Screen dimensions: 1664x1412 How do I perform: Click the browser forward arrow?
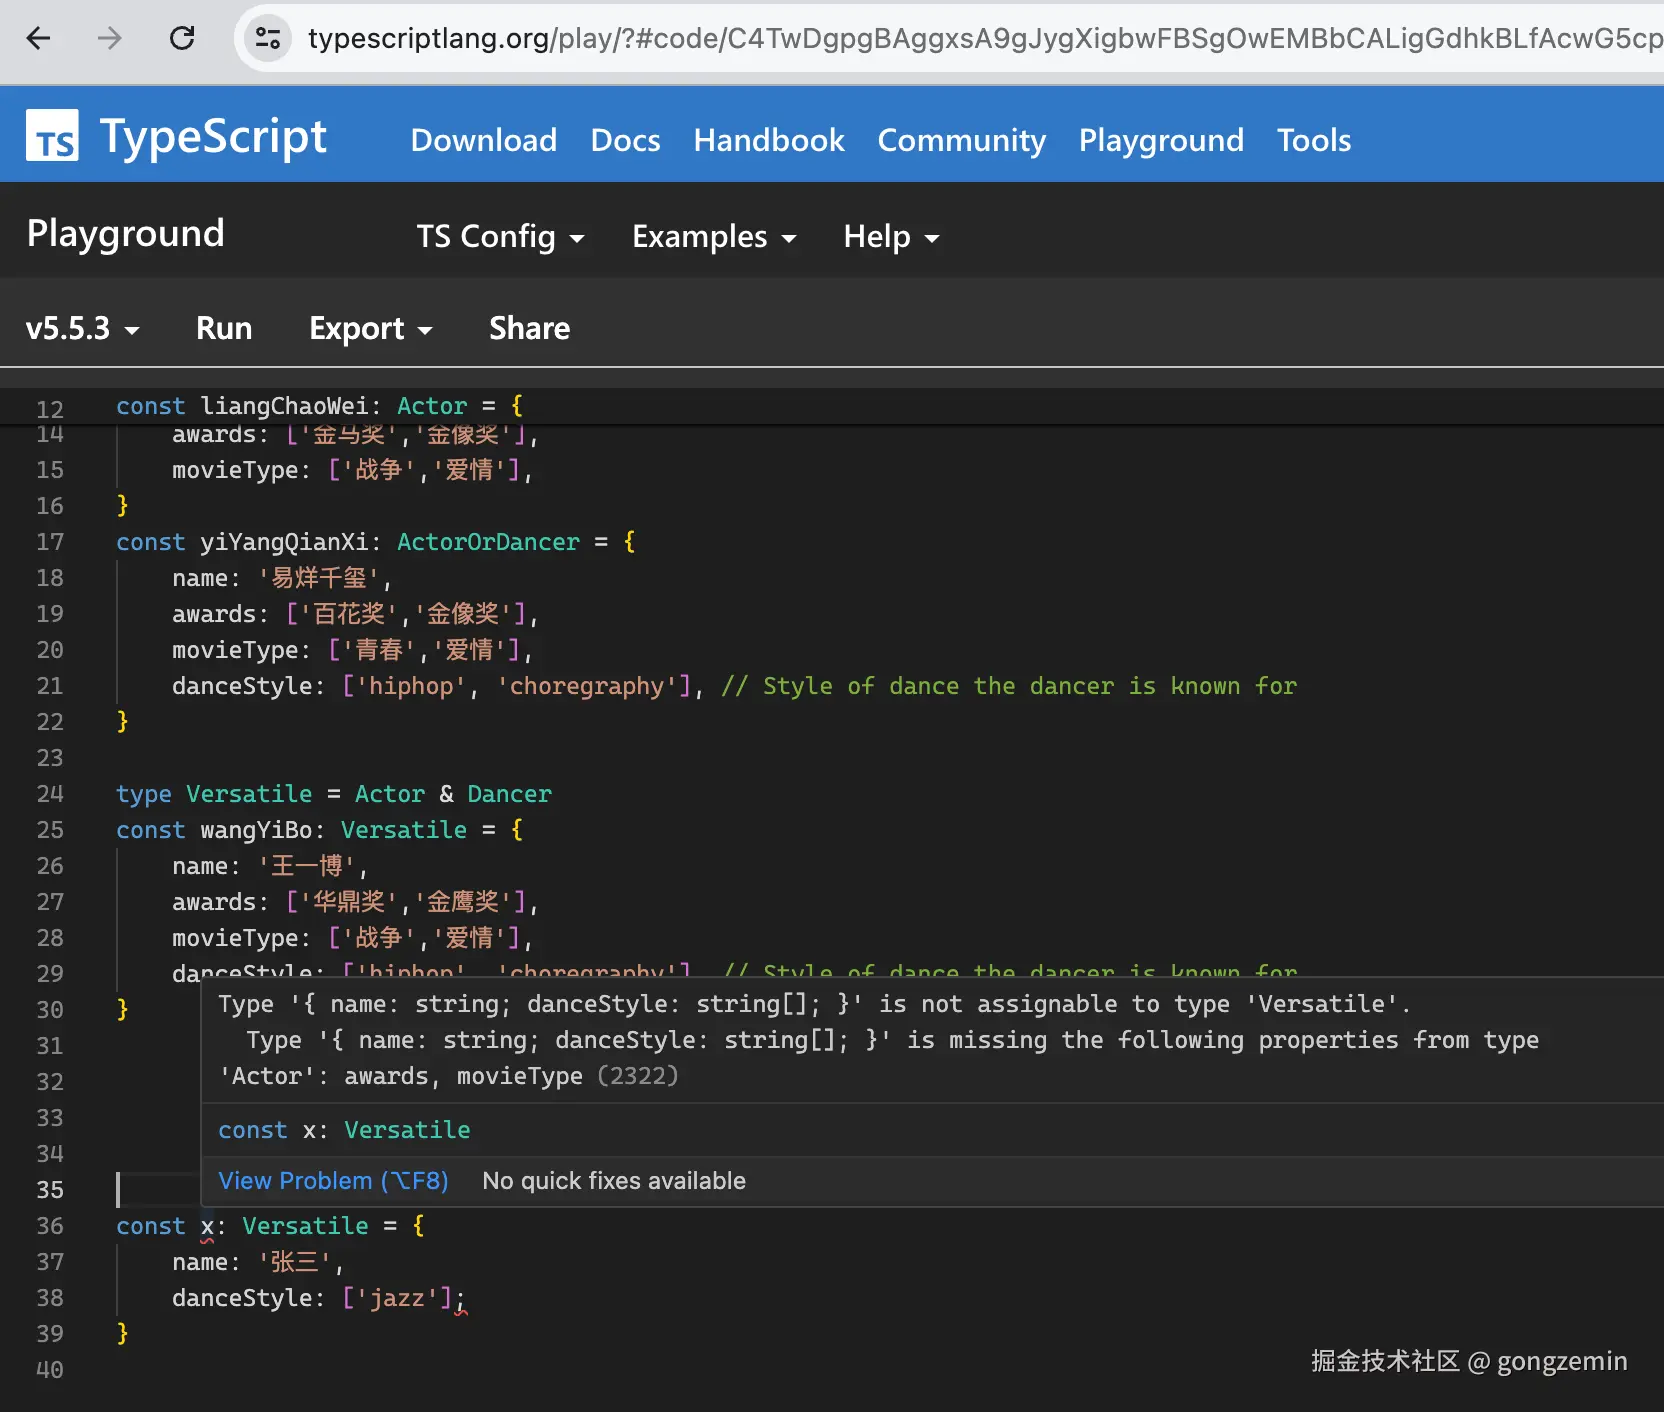pos(110,38)
